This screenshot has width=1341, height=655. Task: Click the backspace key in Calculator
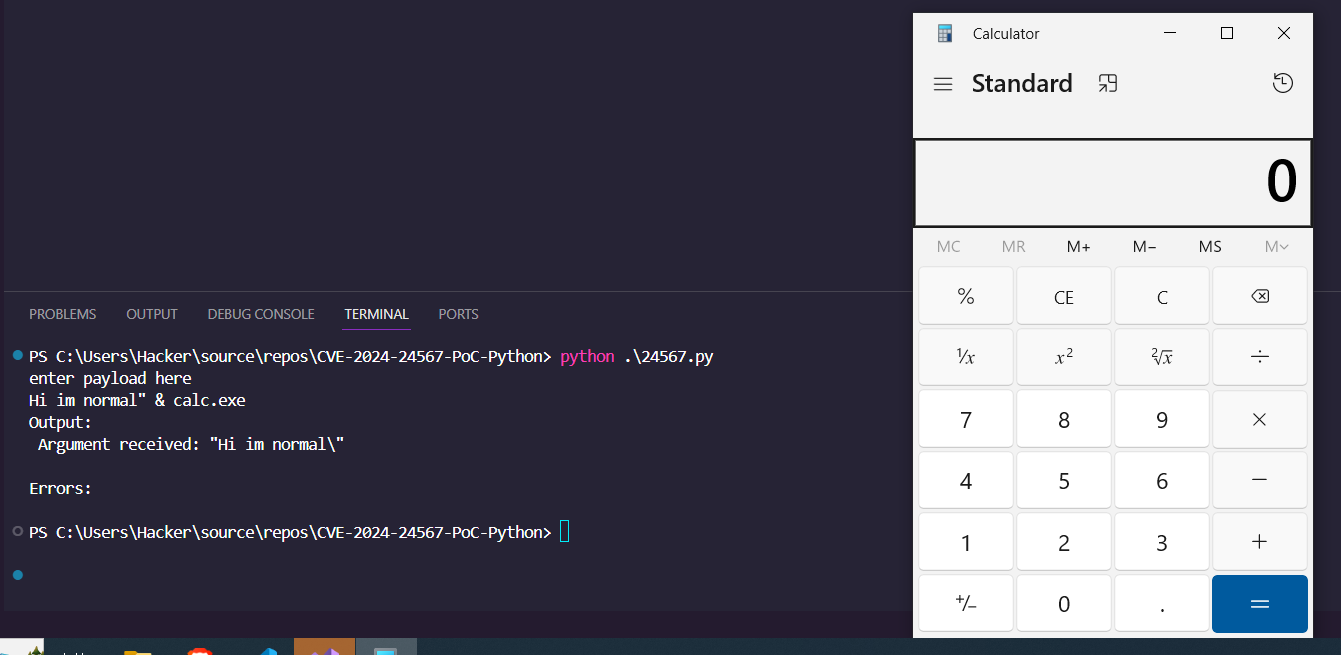pyautogui.click(x=1260, y=296)
